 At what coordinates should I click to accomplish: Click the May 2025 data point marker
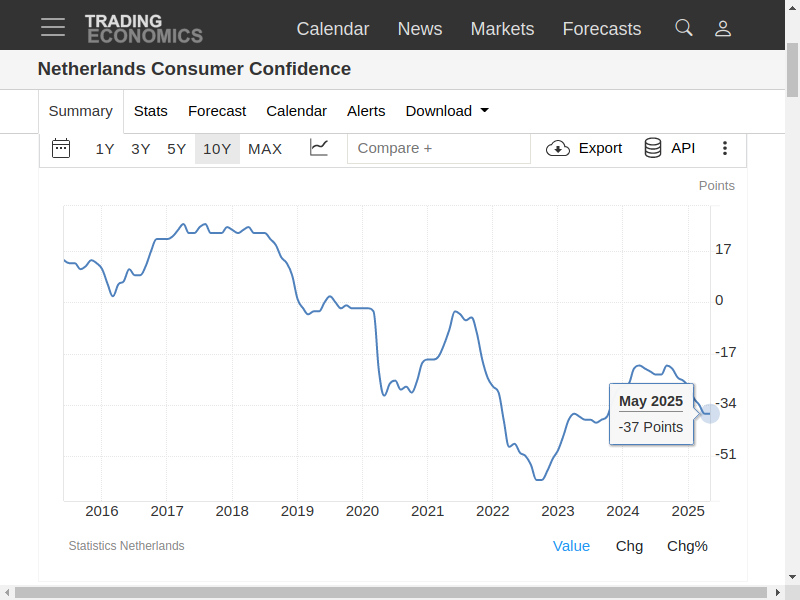coord(709,413)
